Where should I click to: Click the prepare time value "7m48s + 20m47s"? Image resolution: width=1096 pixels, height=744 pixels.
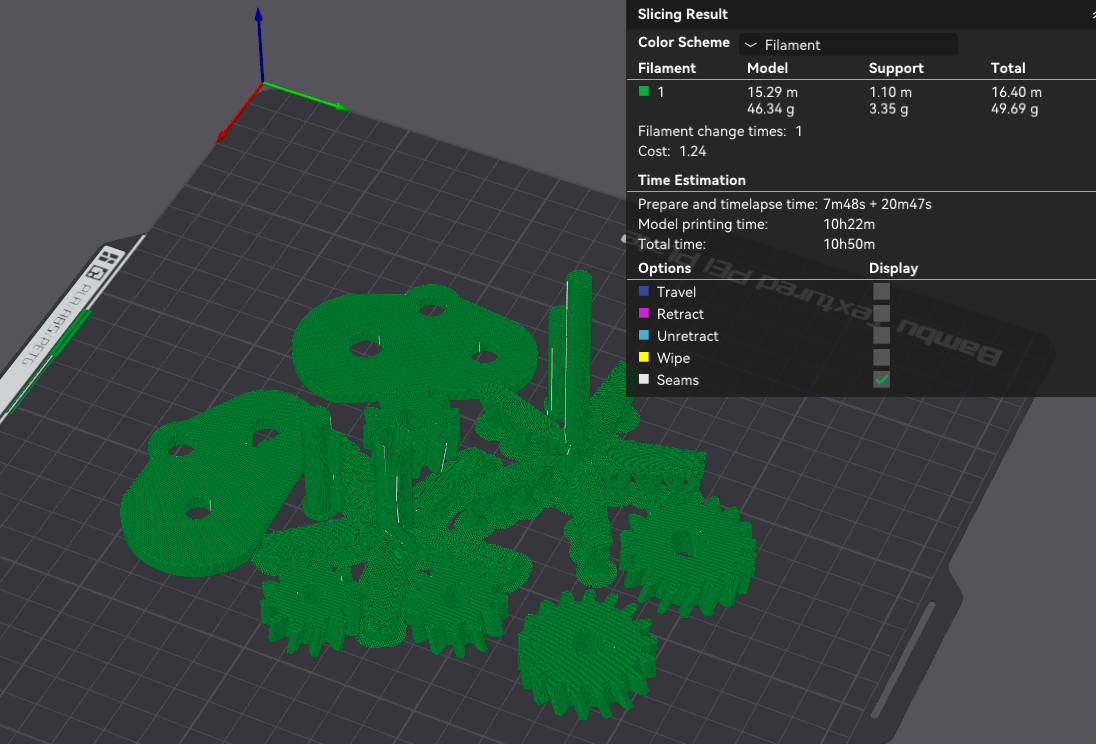(877, 204)
